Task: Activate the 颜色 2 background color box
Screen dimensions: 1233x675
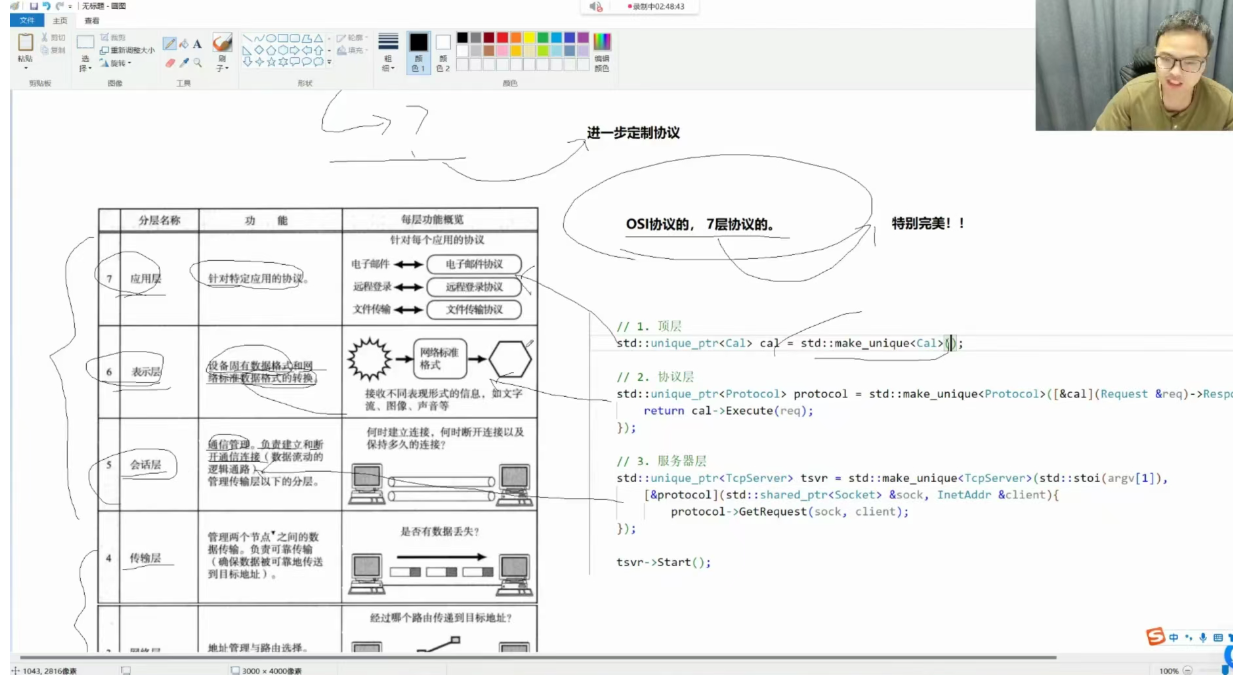Action: [x=443, y=52]
